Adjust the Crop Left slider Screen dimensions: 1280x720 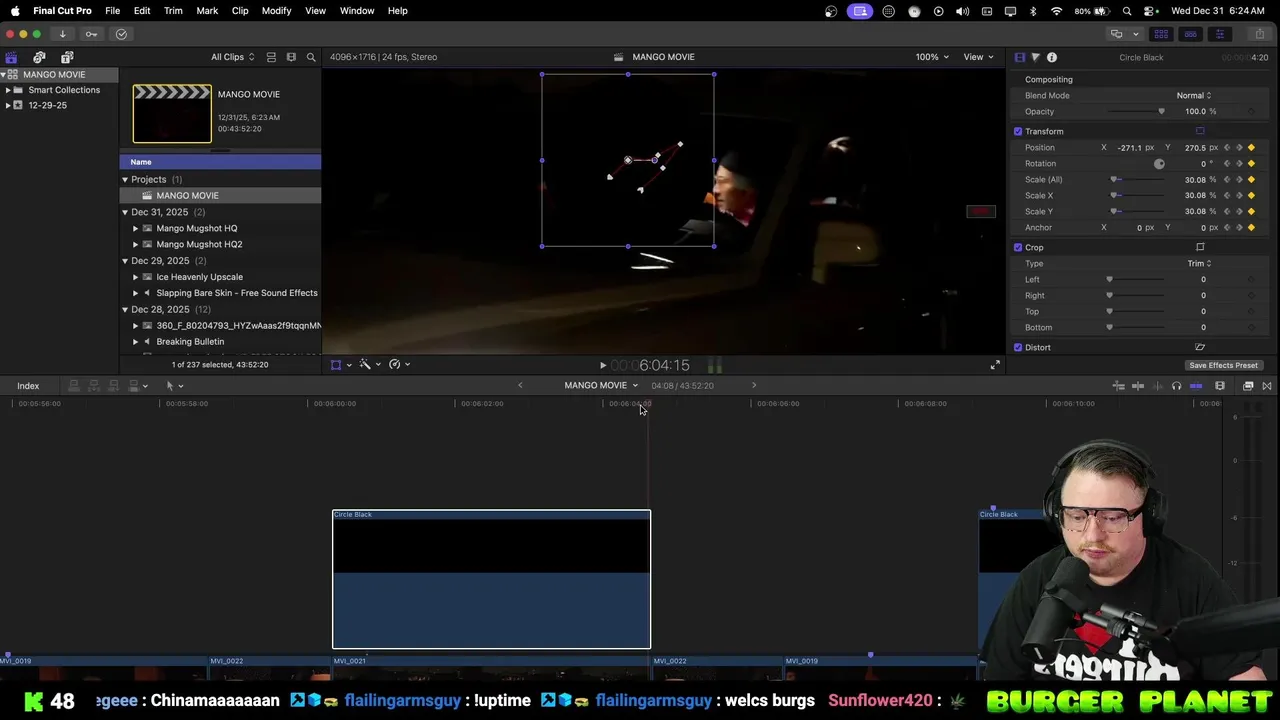point(1134,279)
